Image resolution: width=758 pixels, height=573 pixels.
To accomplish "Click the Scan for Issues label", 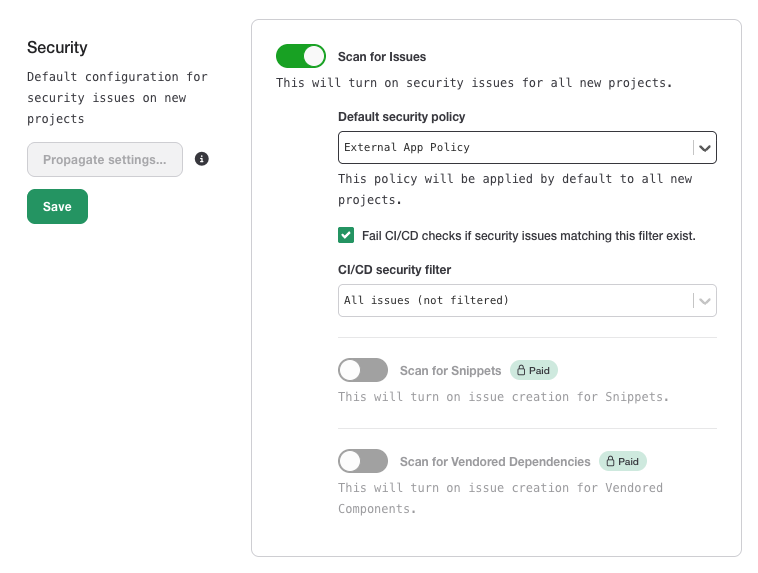I will point(382,57).
